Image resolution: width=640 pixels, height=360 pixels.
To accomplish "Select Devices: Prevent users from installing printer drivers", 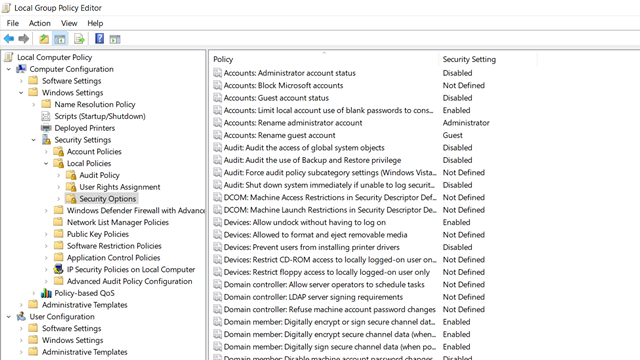I will click(311, 247).
